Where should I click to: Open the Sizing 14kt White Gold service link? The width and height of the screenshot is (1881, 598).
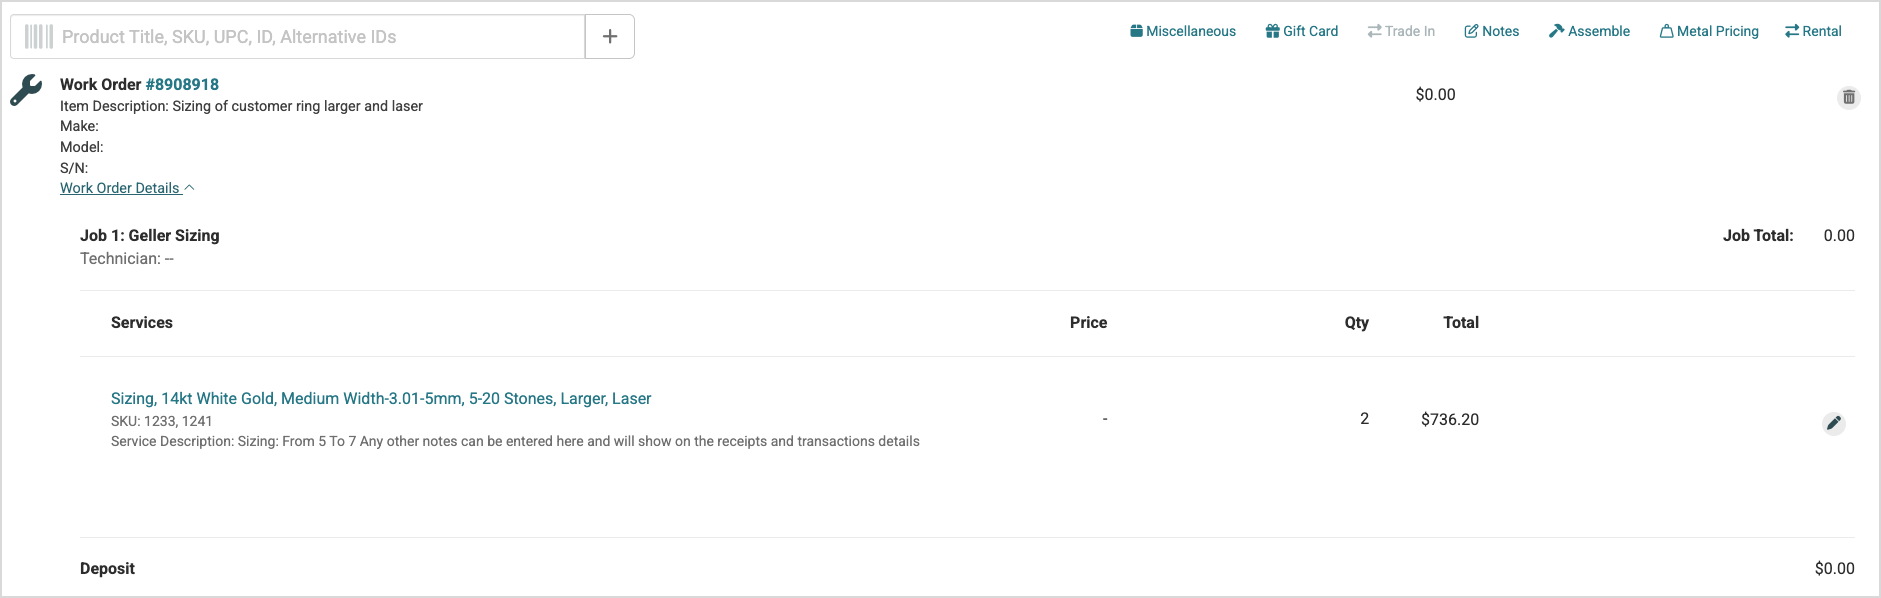click(x=381, y=398)
